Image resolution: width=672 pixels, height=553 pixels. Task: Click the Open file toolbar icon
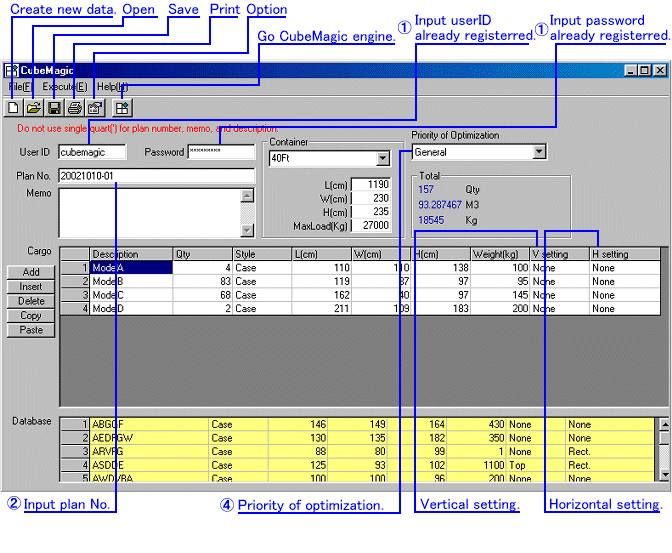(x=34, y=107)
